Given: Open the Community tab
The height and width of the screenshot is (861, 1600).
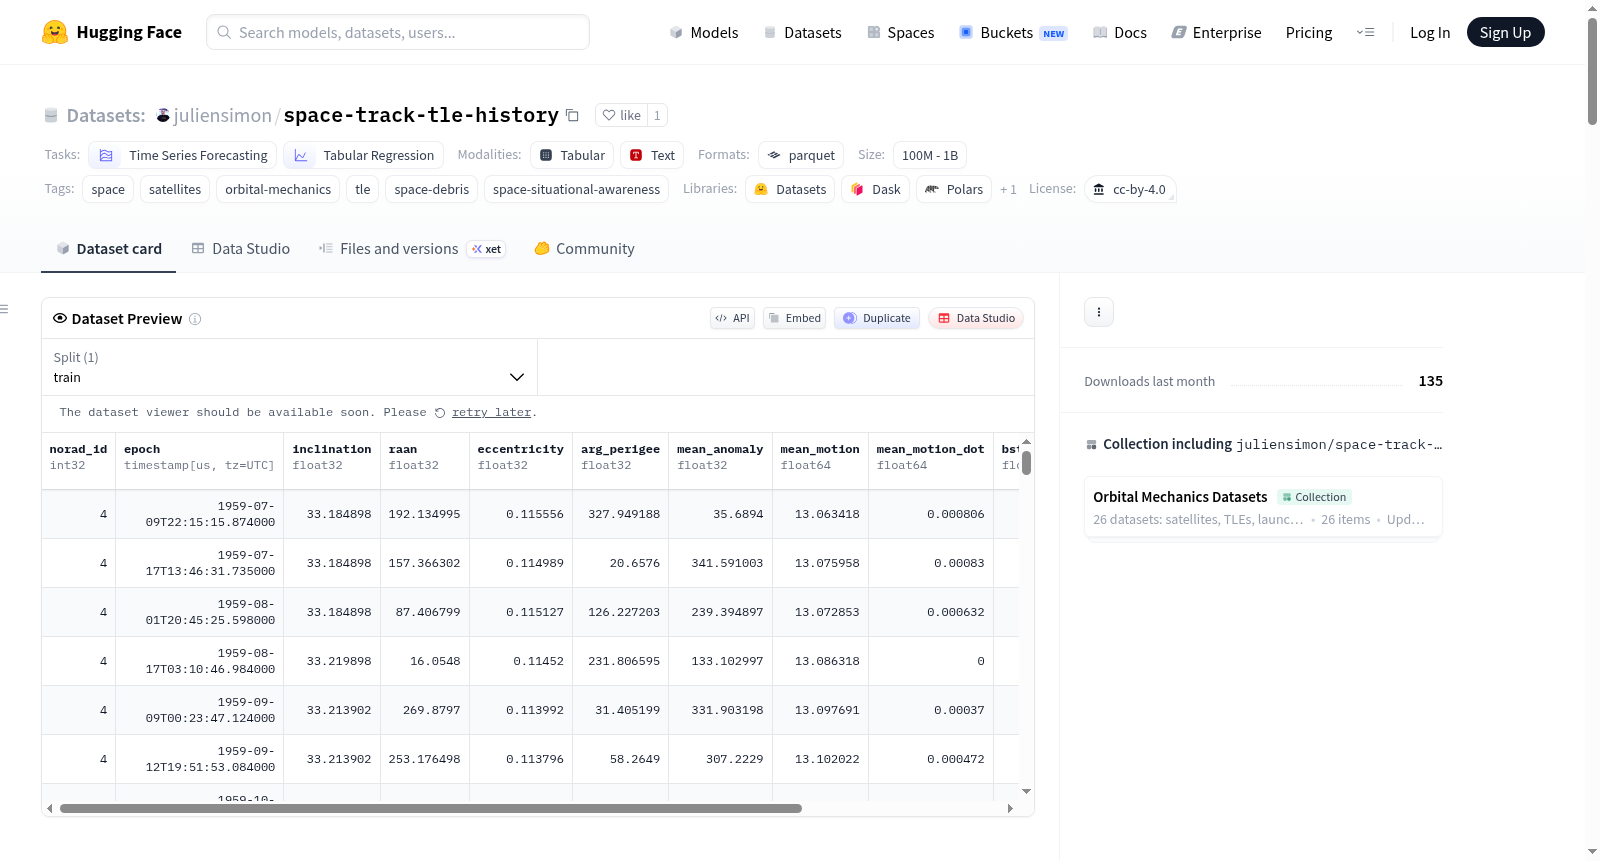Looking at the screenshot, I should point(585,249).
